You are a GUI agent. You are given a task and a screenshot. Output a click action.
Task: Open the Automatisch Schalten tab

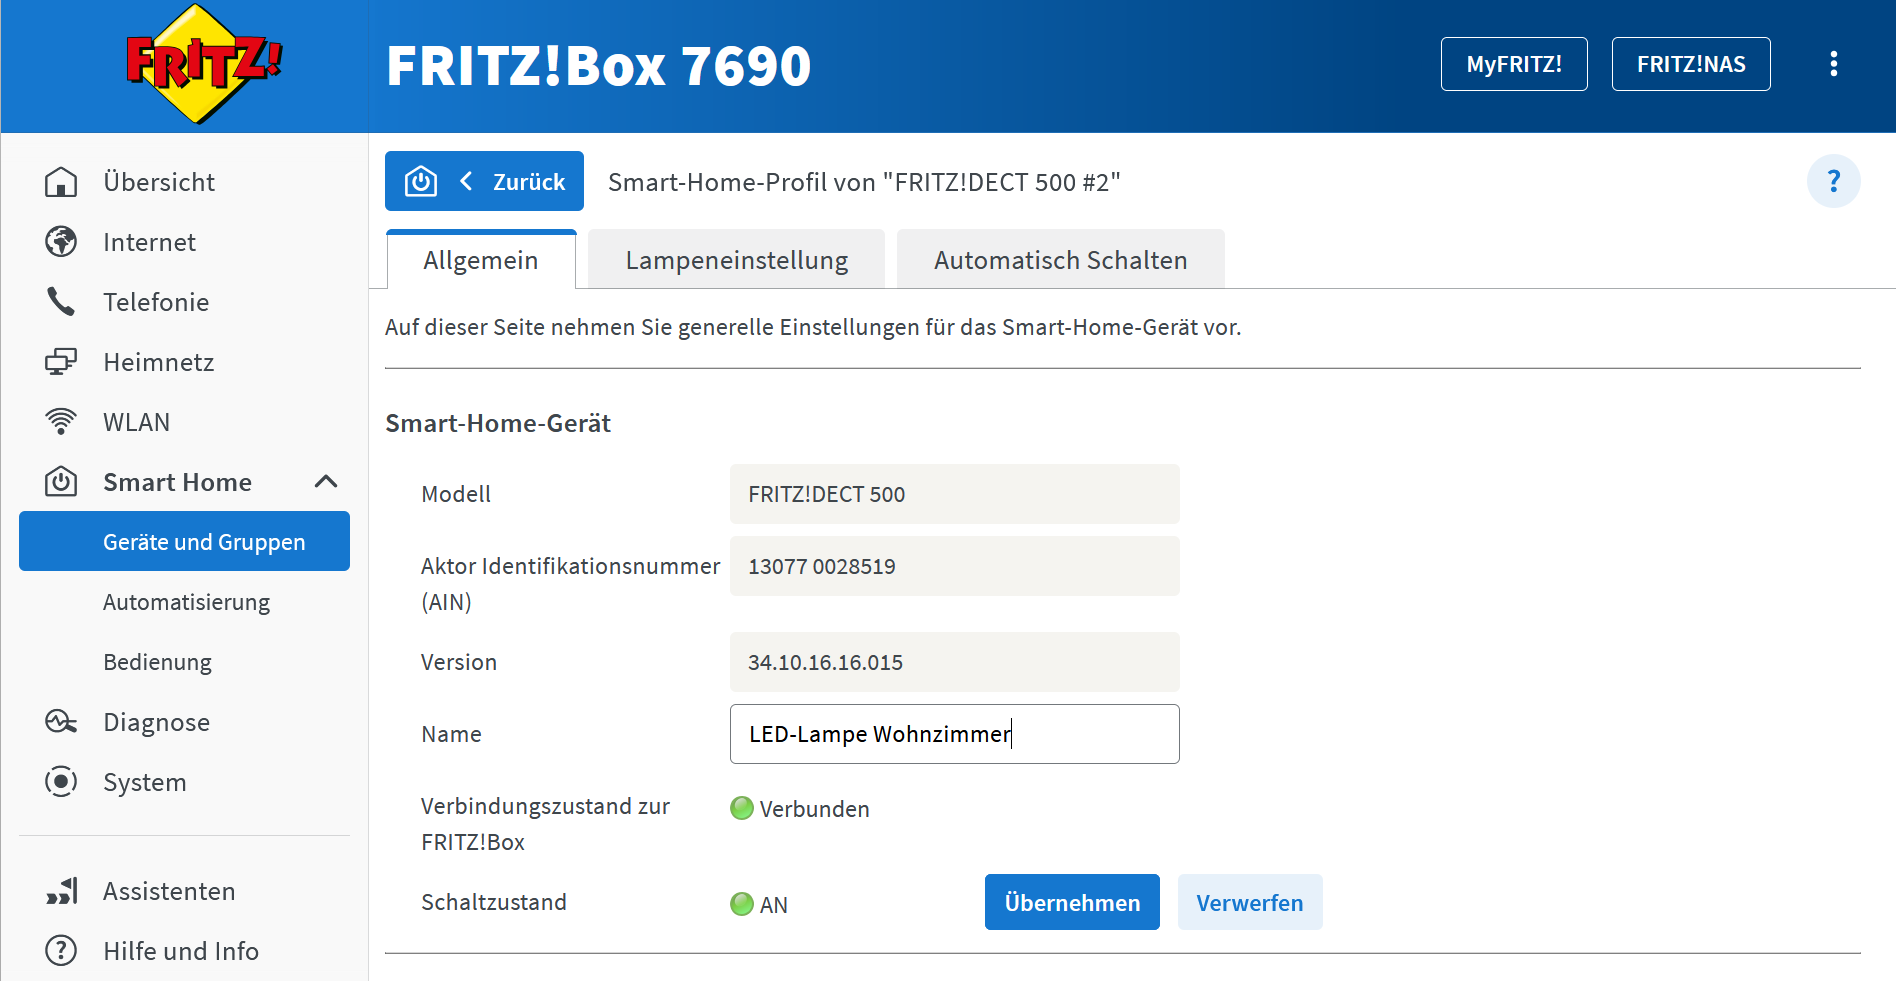(1060, 259)
